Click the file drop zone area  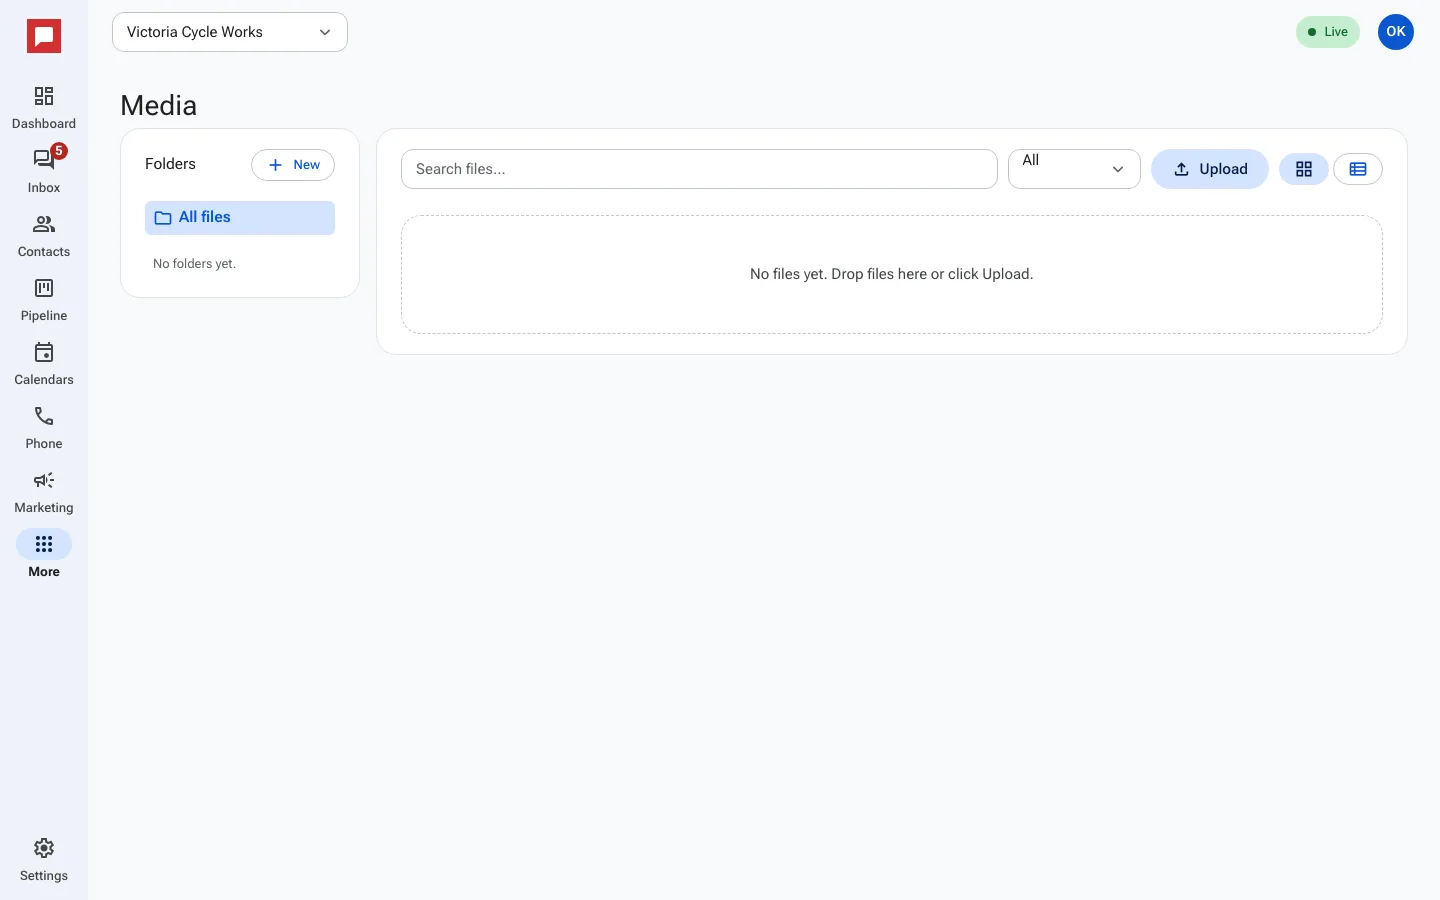[x=892, y=274]
